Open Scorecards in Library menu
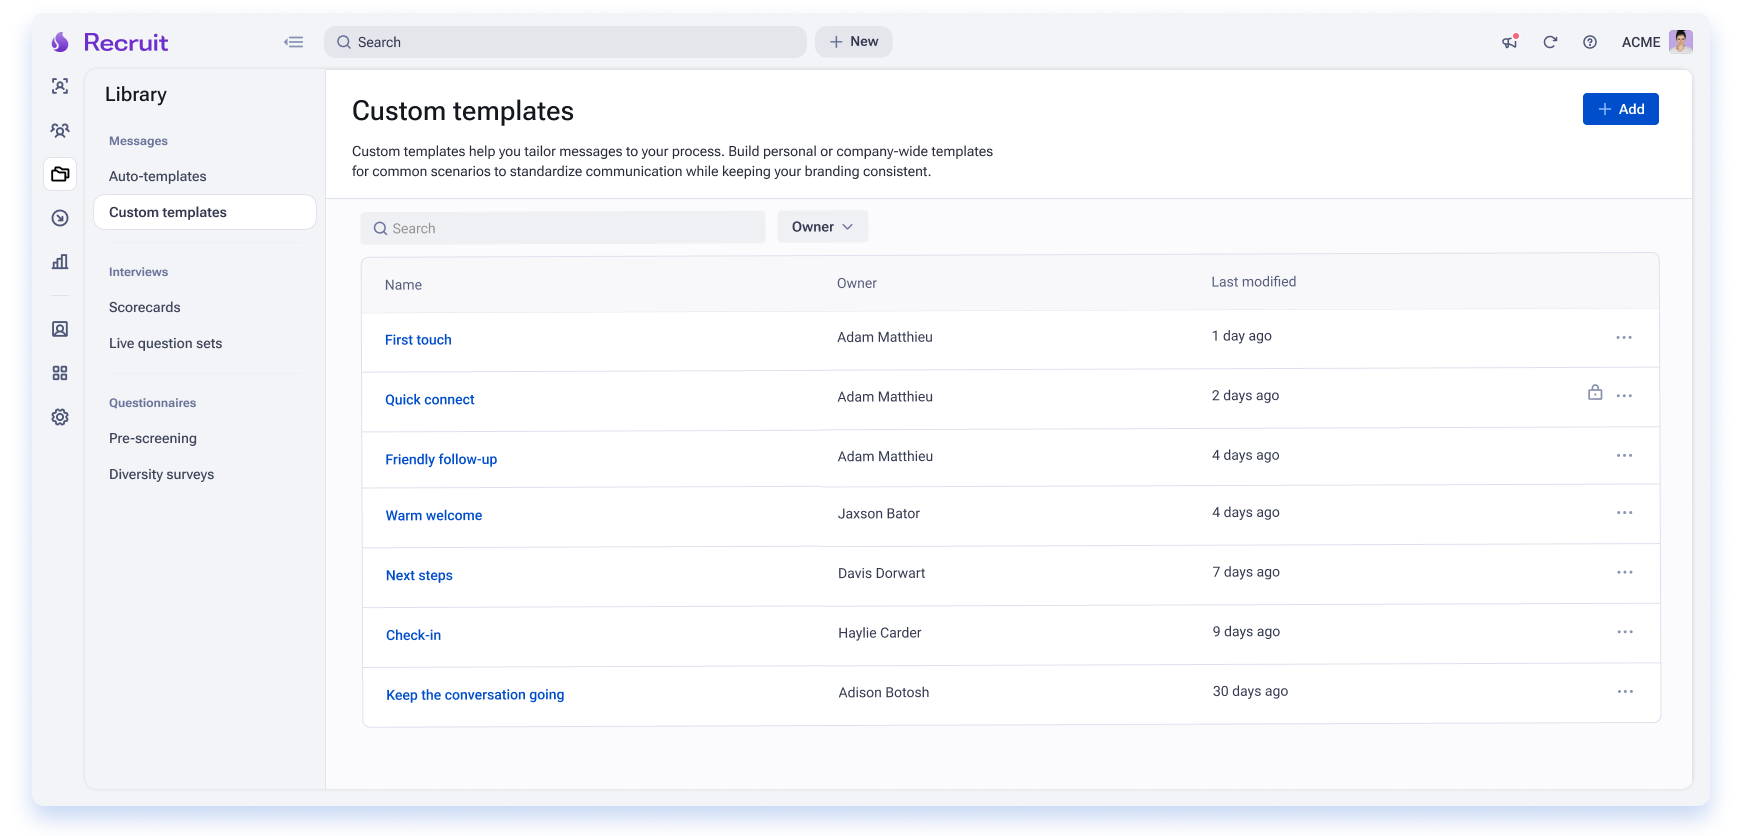 pos(145,307)
